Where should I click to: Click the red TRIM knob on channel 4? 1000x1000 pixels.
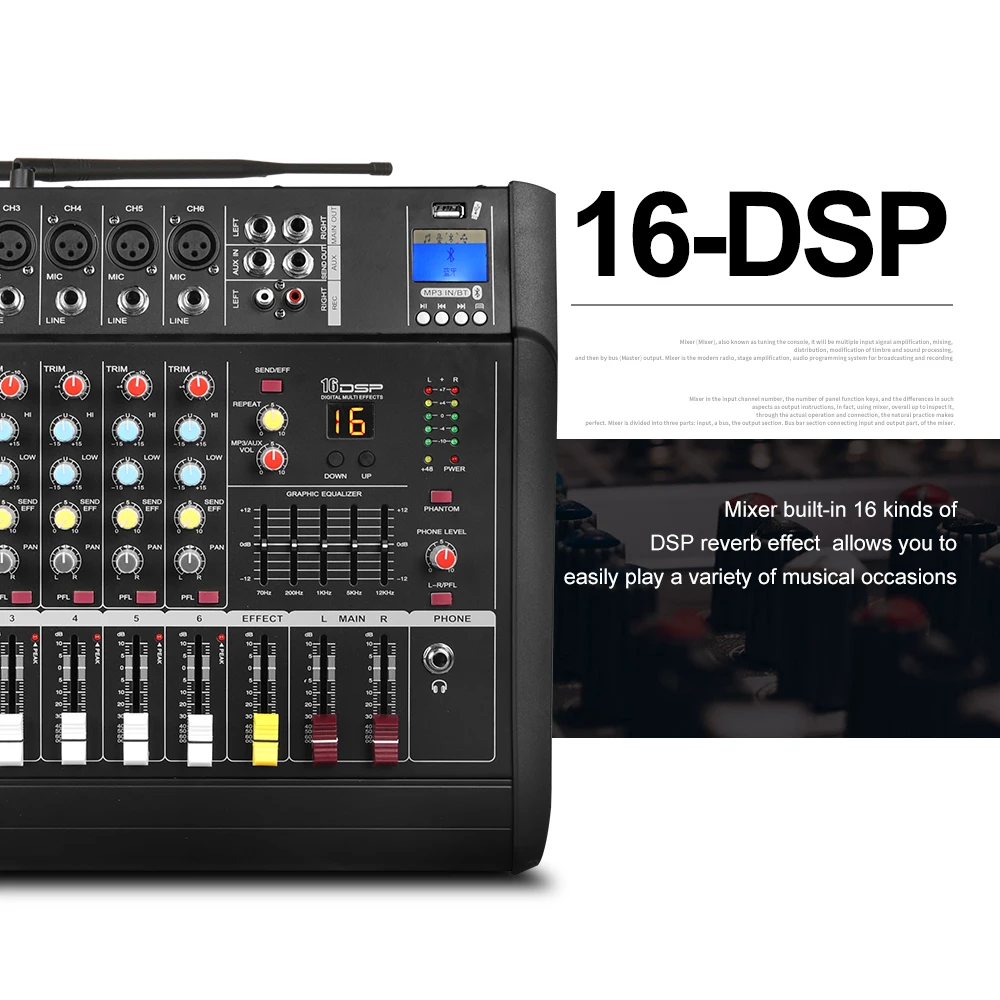coord(74,386)
